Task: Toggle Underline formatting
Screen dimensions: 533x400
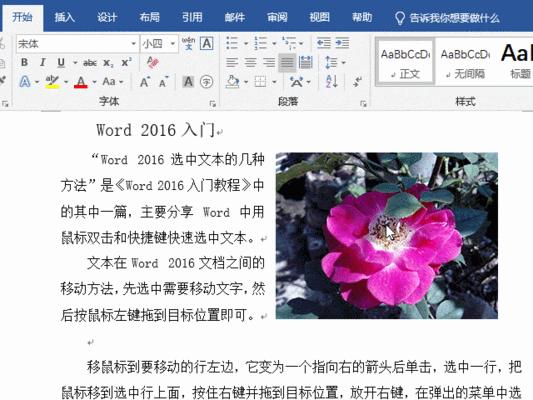Action: tap(61, 63)
